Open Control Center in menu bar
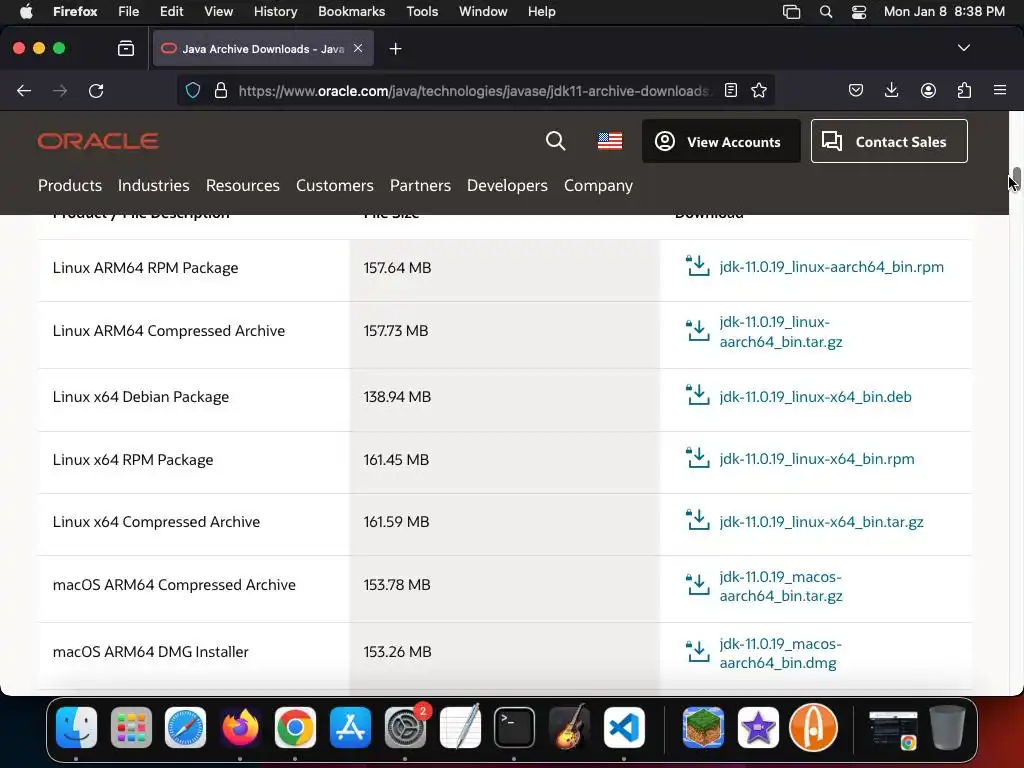 [859, 12]
